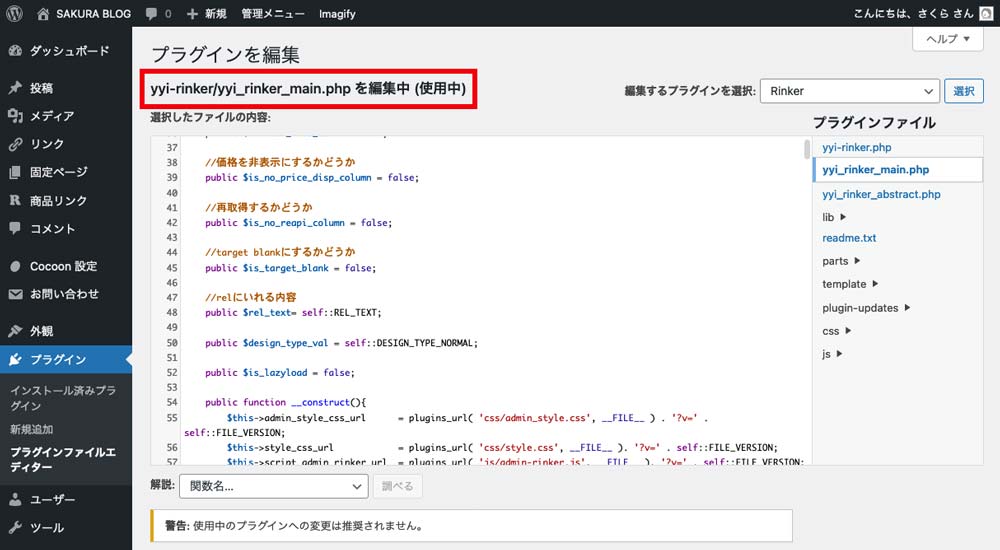Click the 投稿 pin icon
Viewport: 1000px width, 550px height.
coord(15,88)
